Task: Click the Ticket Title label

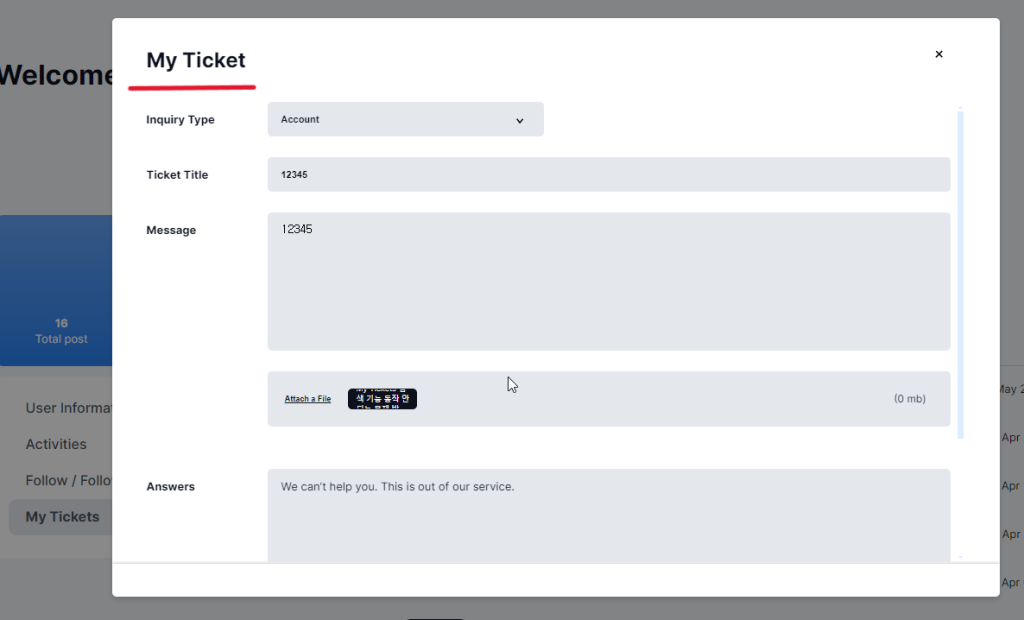Action: point(177,175)
